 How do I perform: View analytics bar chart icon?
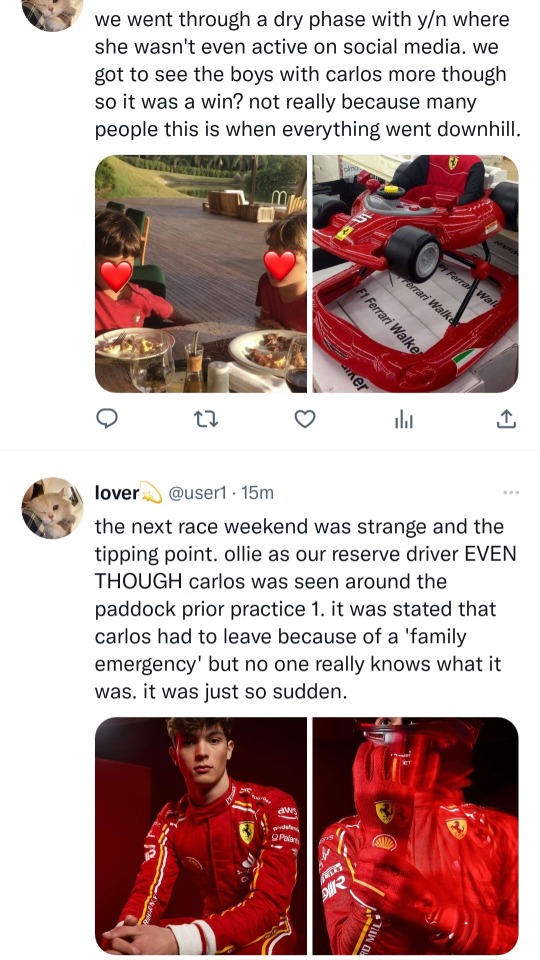[404, 419]
